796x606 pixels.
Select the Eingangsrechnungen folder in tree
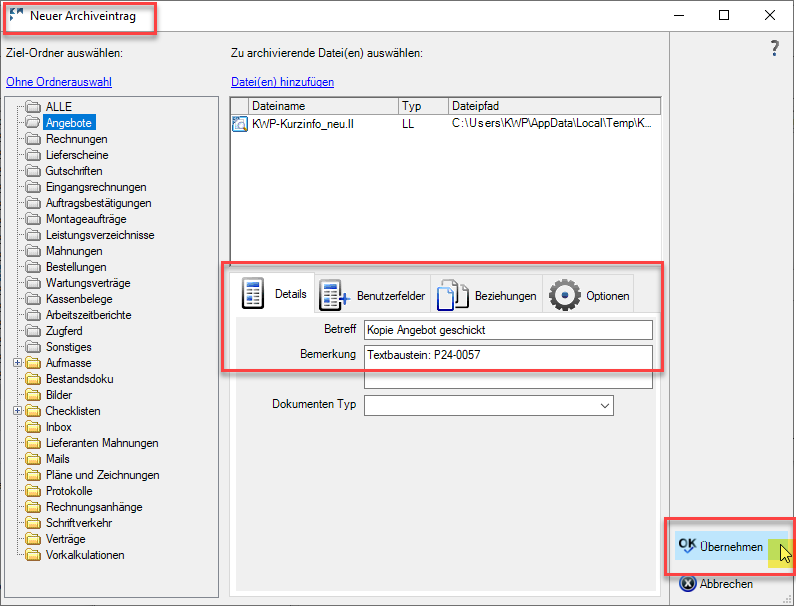pyautogui.click(x=96, y=187)
